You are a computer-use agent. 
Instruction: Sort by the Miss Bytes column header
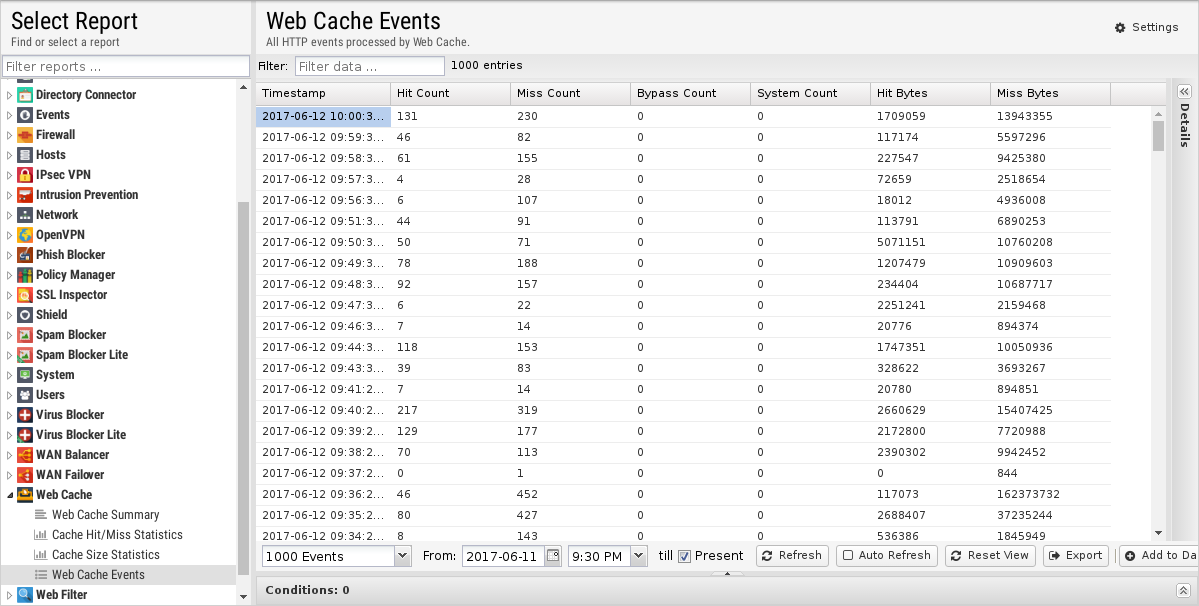click(1050, 93)
